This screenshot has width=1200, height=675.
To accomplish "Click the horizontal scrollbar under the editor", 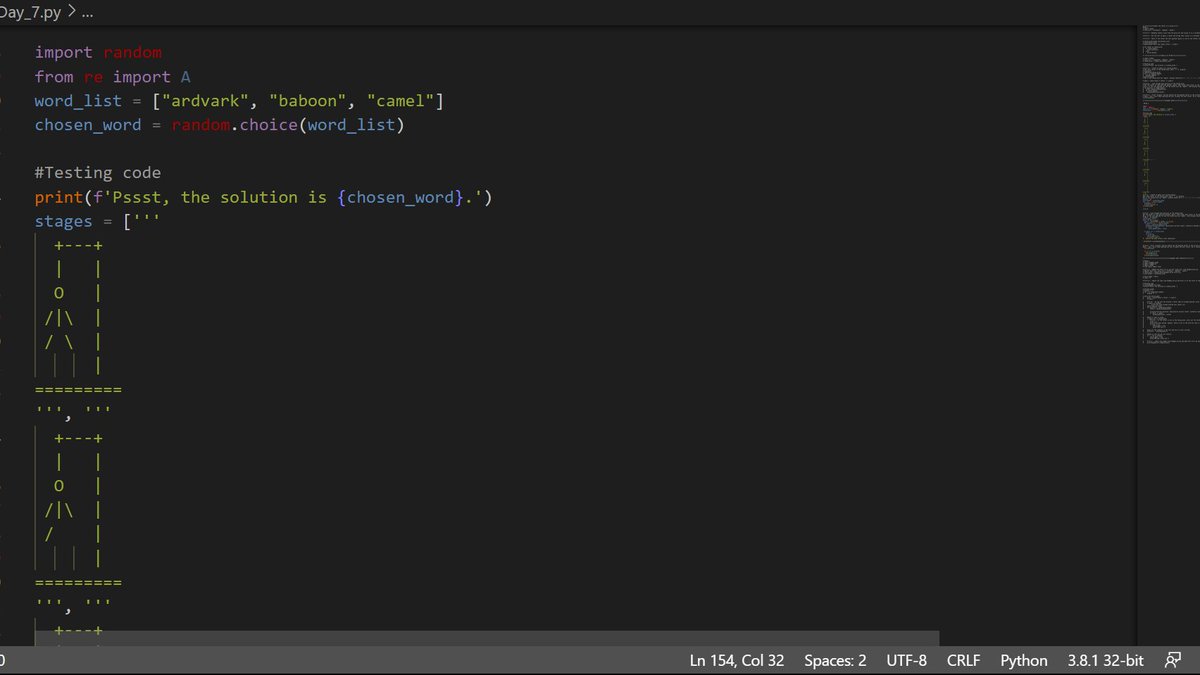I will click(487, 638).
